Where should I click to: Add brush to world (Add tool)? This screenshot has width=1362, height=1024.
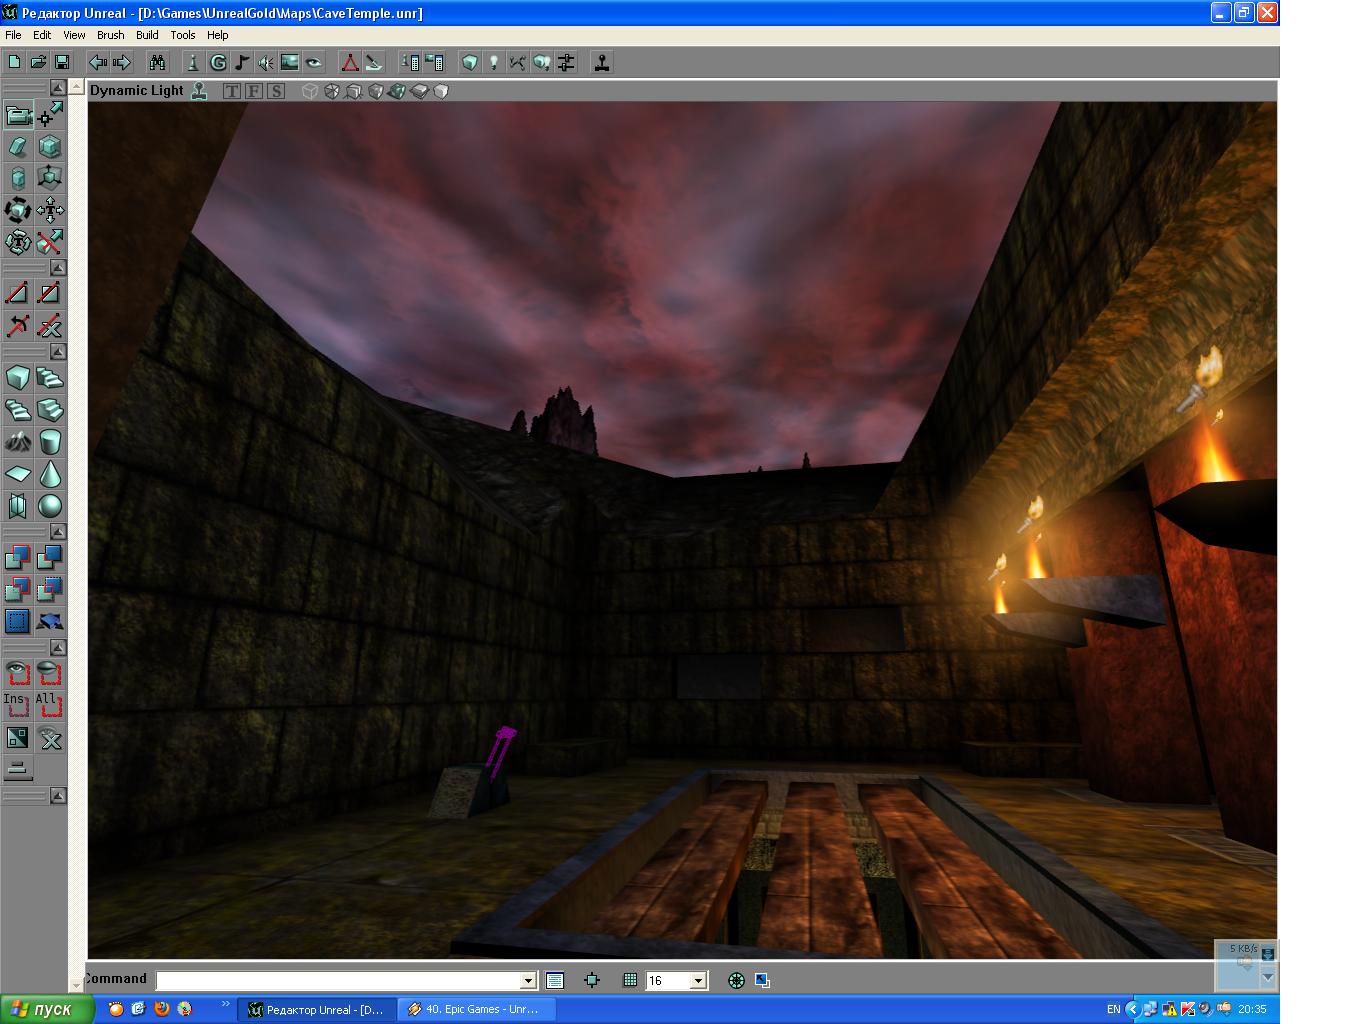click(x=18, y=557)
